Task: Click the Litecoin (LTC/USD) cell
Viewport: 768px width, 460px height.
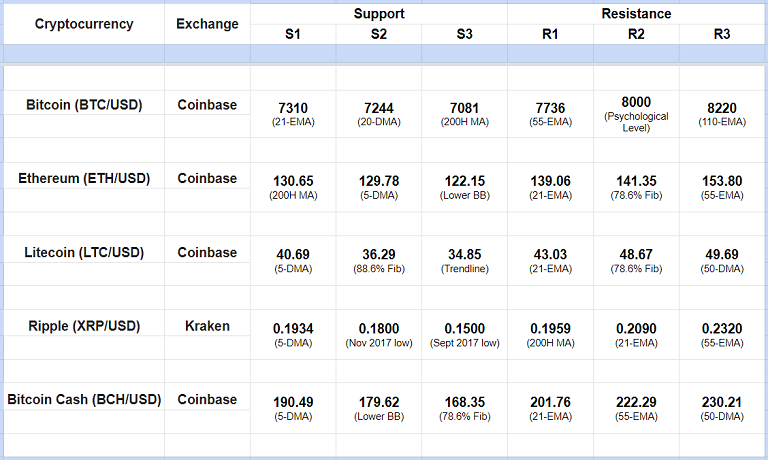Action: point(84,252)
